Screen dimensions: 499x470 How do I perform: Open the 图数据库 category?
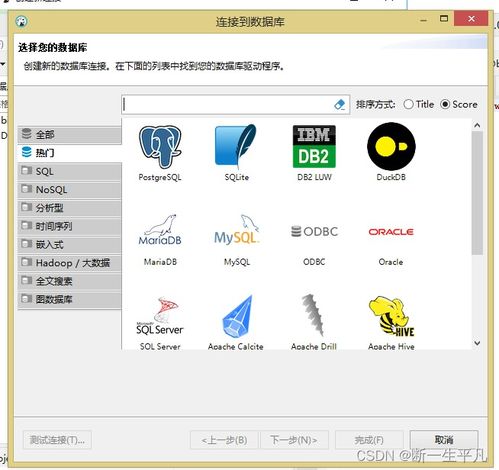(x=70, y=299)
